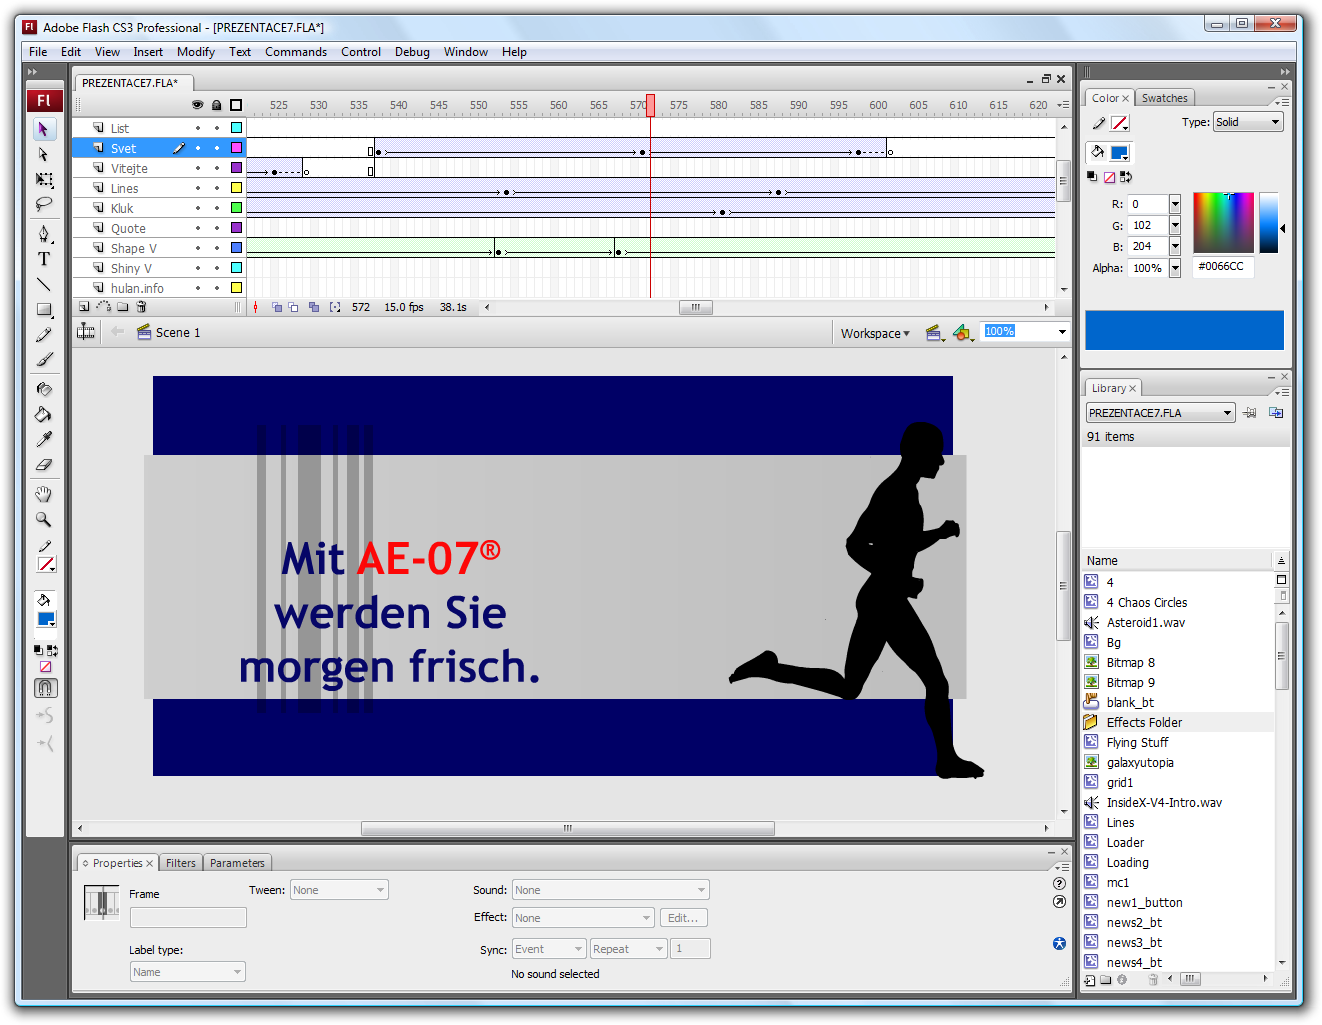
Task: Select the Eyedropper tool
Action: click(44, 440)
